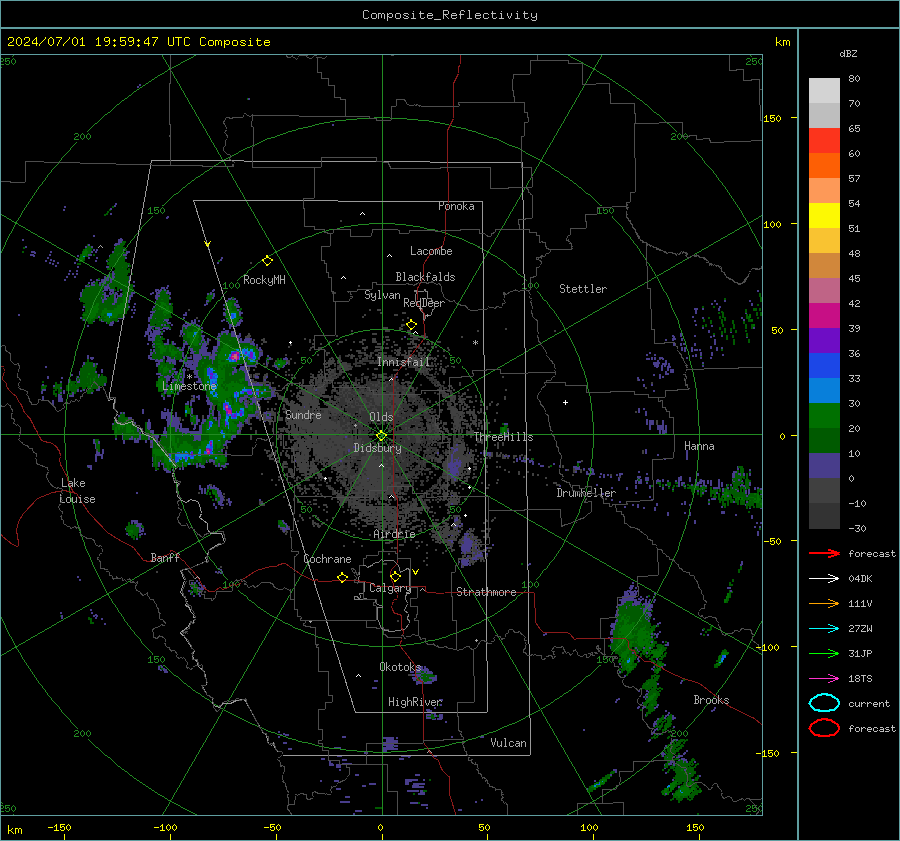
Task: Click the yellow diamond marker above Calgary
Action: coord(395,576)
